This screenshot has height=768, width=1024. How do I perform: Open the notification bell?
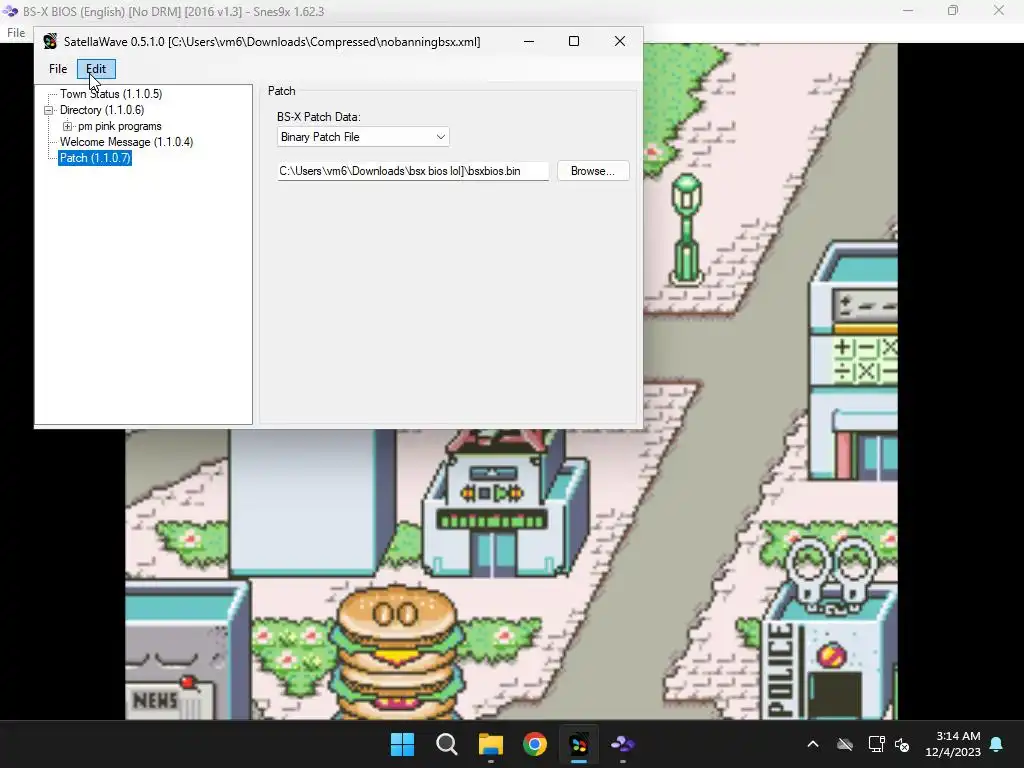(997, 744)
